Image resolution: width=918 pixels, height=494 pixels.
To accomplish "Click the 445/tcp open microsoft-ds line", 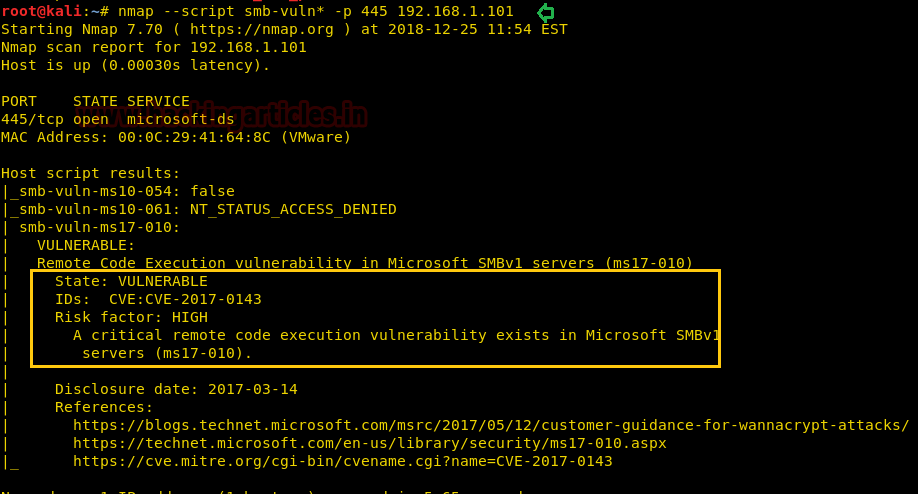I will [118, 119].
